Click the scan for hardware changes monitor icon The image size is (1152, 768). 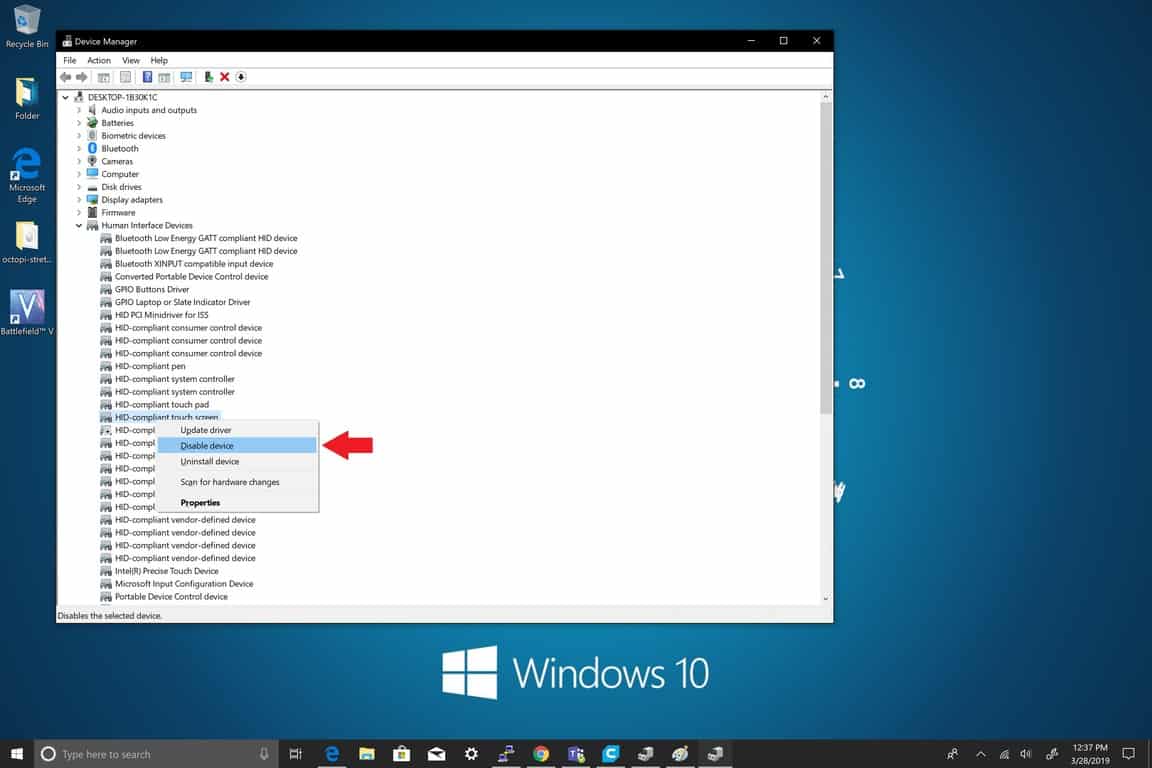185,77
